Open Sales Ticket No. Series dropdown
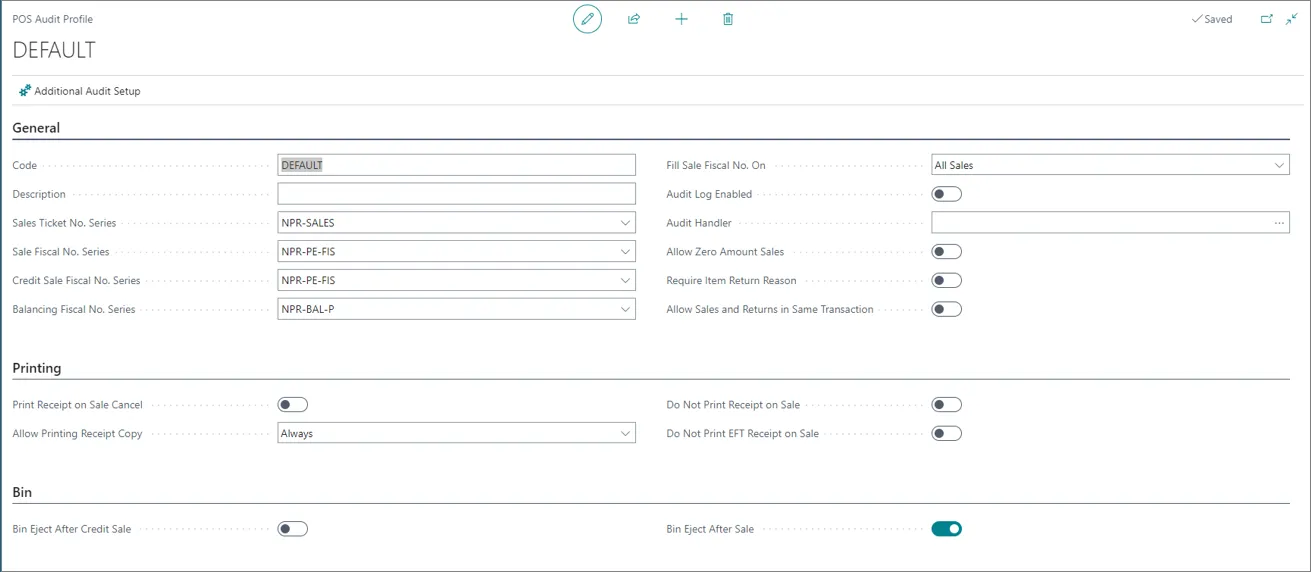The width and height of the screenshot is (1311, 572). click(x=625, y=223)
